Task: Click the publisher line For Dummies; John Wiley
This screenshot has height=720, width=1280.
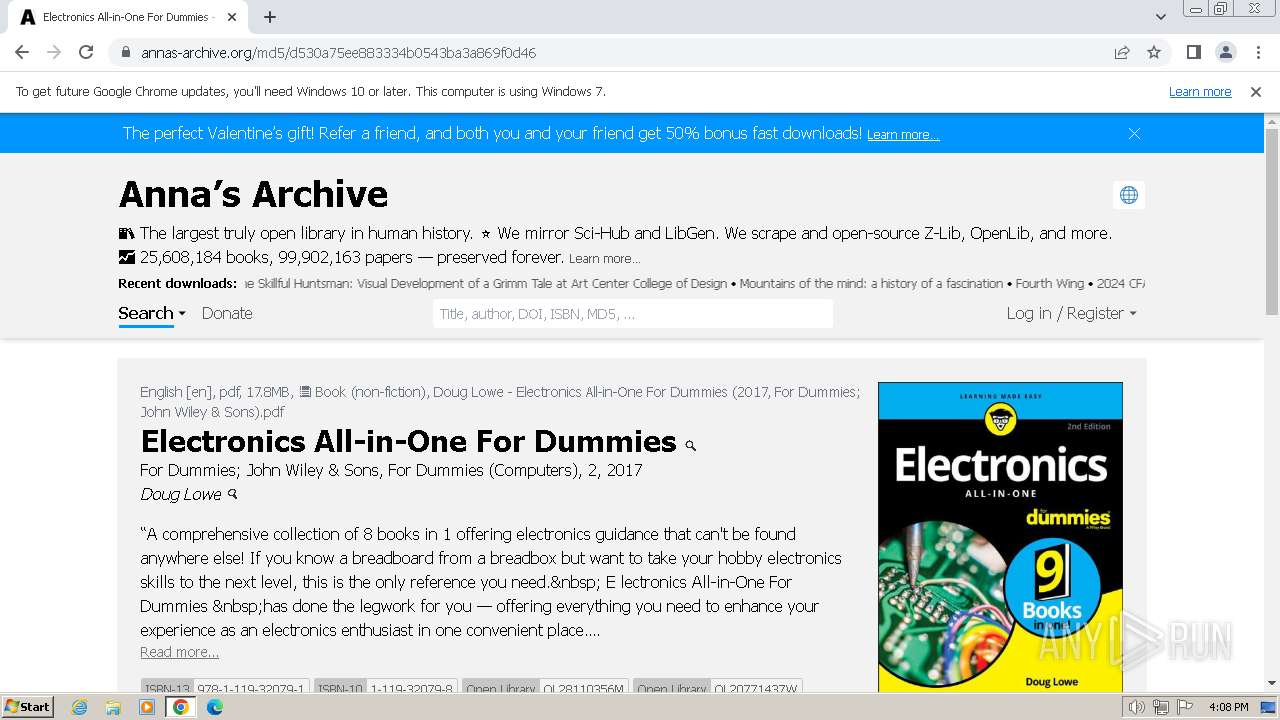Action: [391, 470]
